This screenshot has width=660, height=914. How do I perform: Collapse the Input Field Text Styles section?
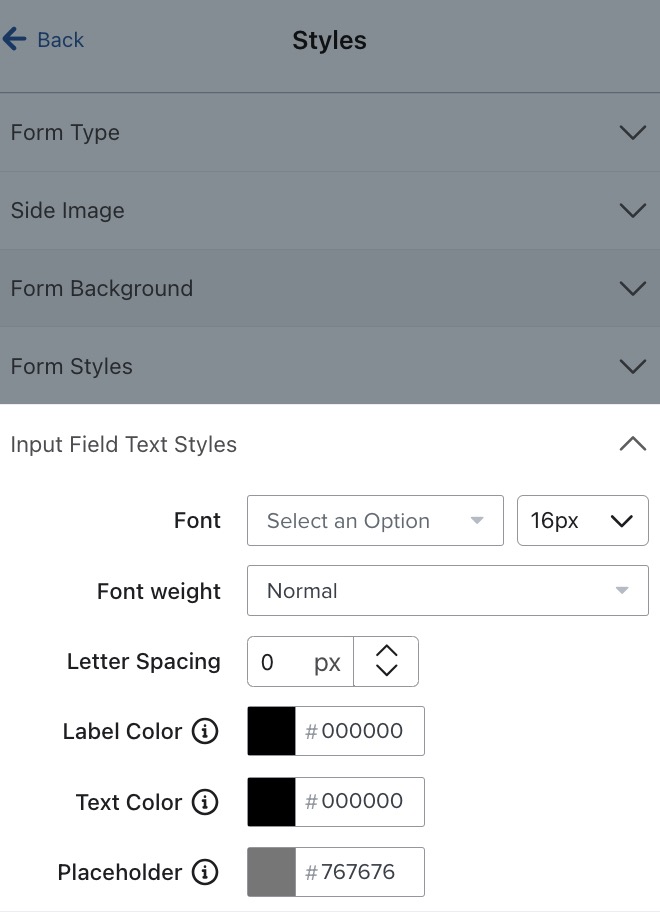pyautogui.click(x=633, y=443)
